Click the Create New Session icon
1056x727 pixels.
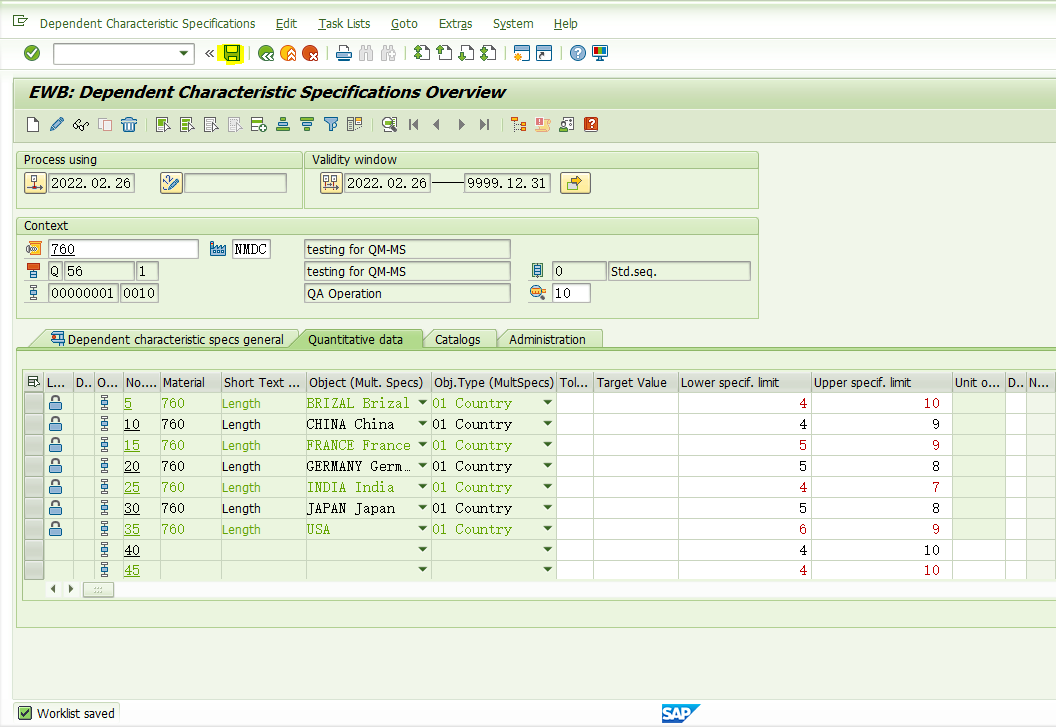pos(521,53)
